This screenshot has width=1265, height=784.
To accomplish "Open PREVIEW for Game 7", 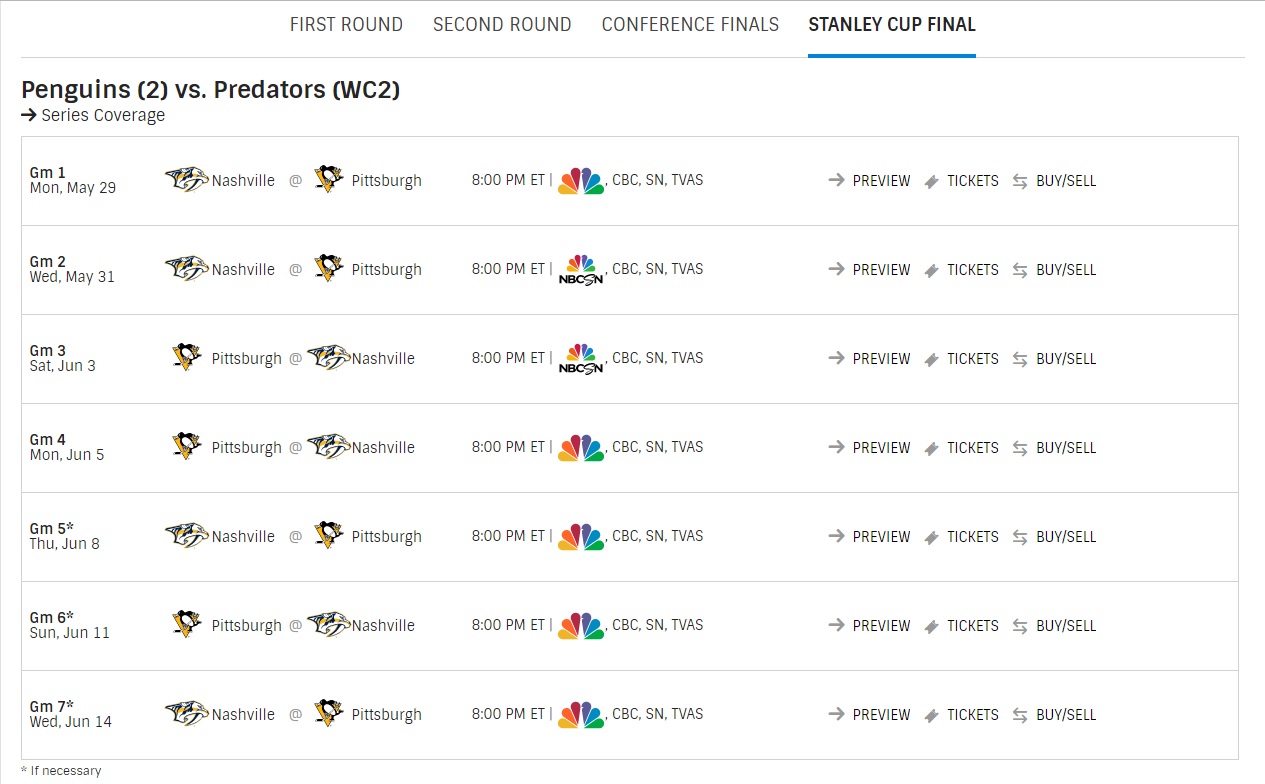I will 881,715.
